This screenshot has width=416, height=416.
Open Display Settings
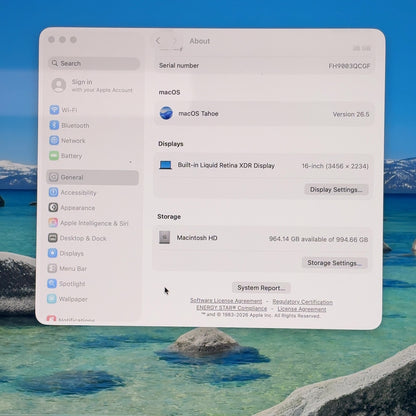coord(336,189)
